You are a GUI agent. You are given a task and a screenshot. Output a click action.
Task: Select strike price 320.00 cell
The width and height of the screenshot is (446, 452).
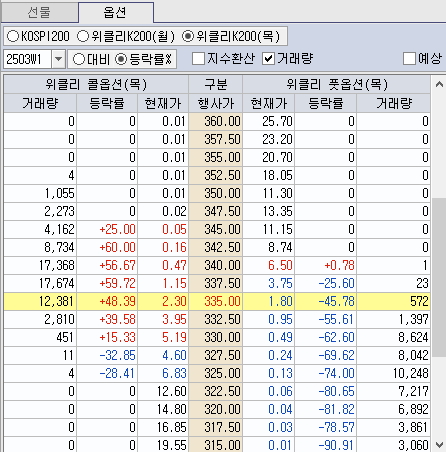pos(216,409)
